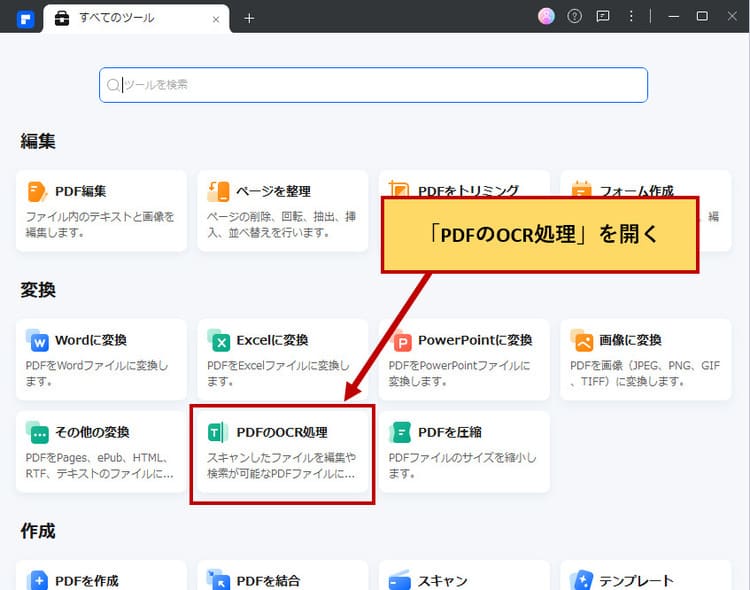Viewport: 750px width, 590px height.
Task: Select PDF編集 title text
Action: click(80, 191)
